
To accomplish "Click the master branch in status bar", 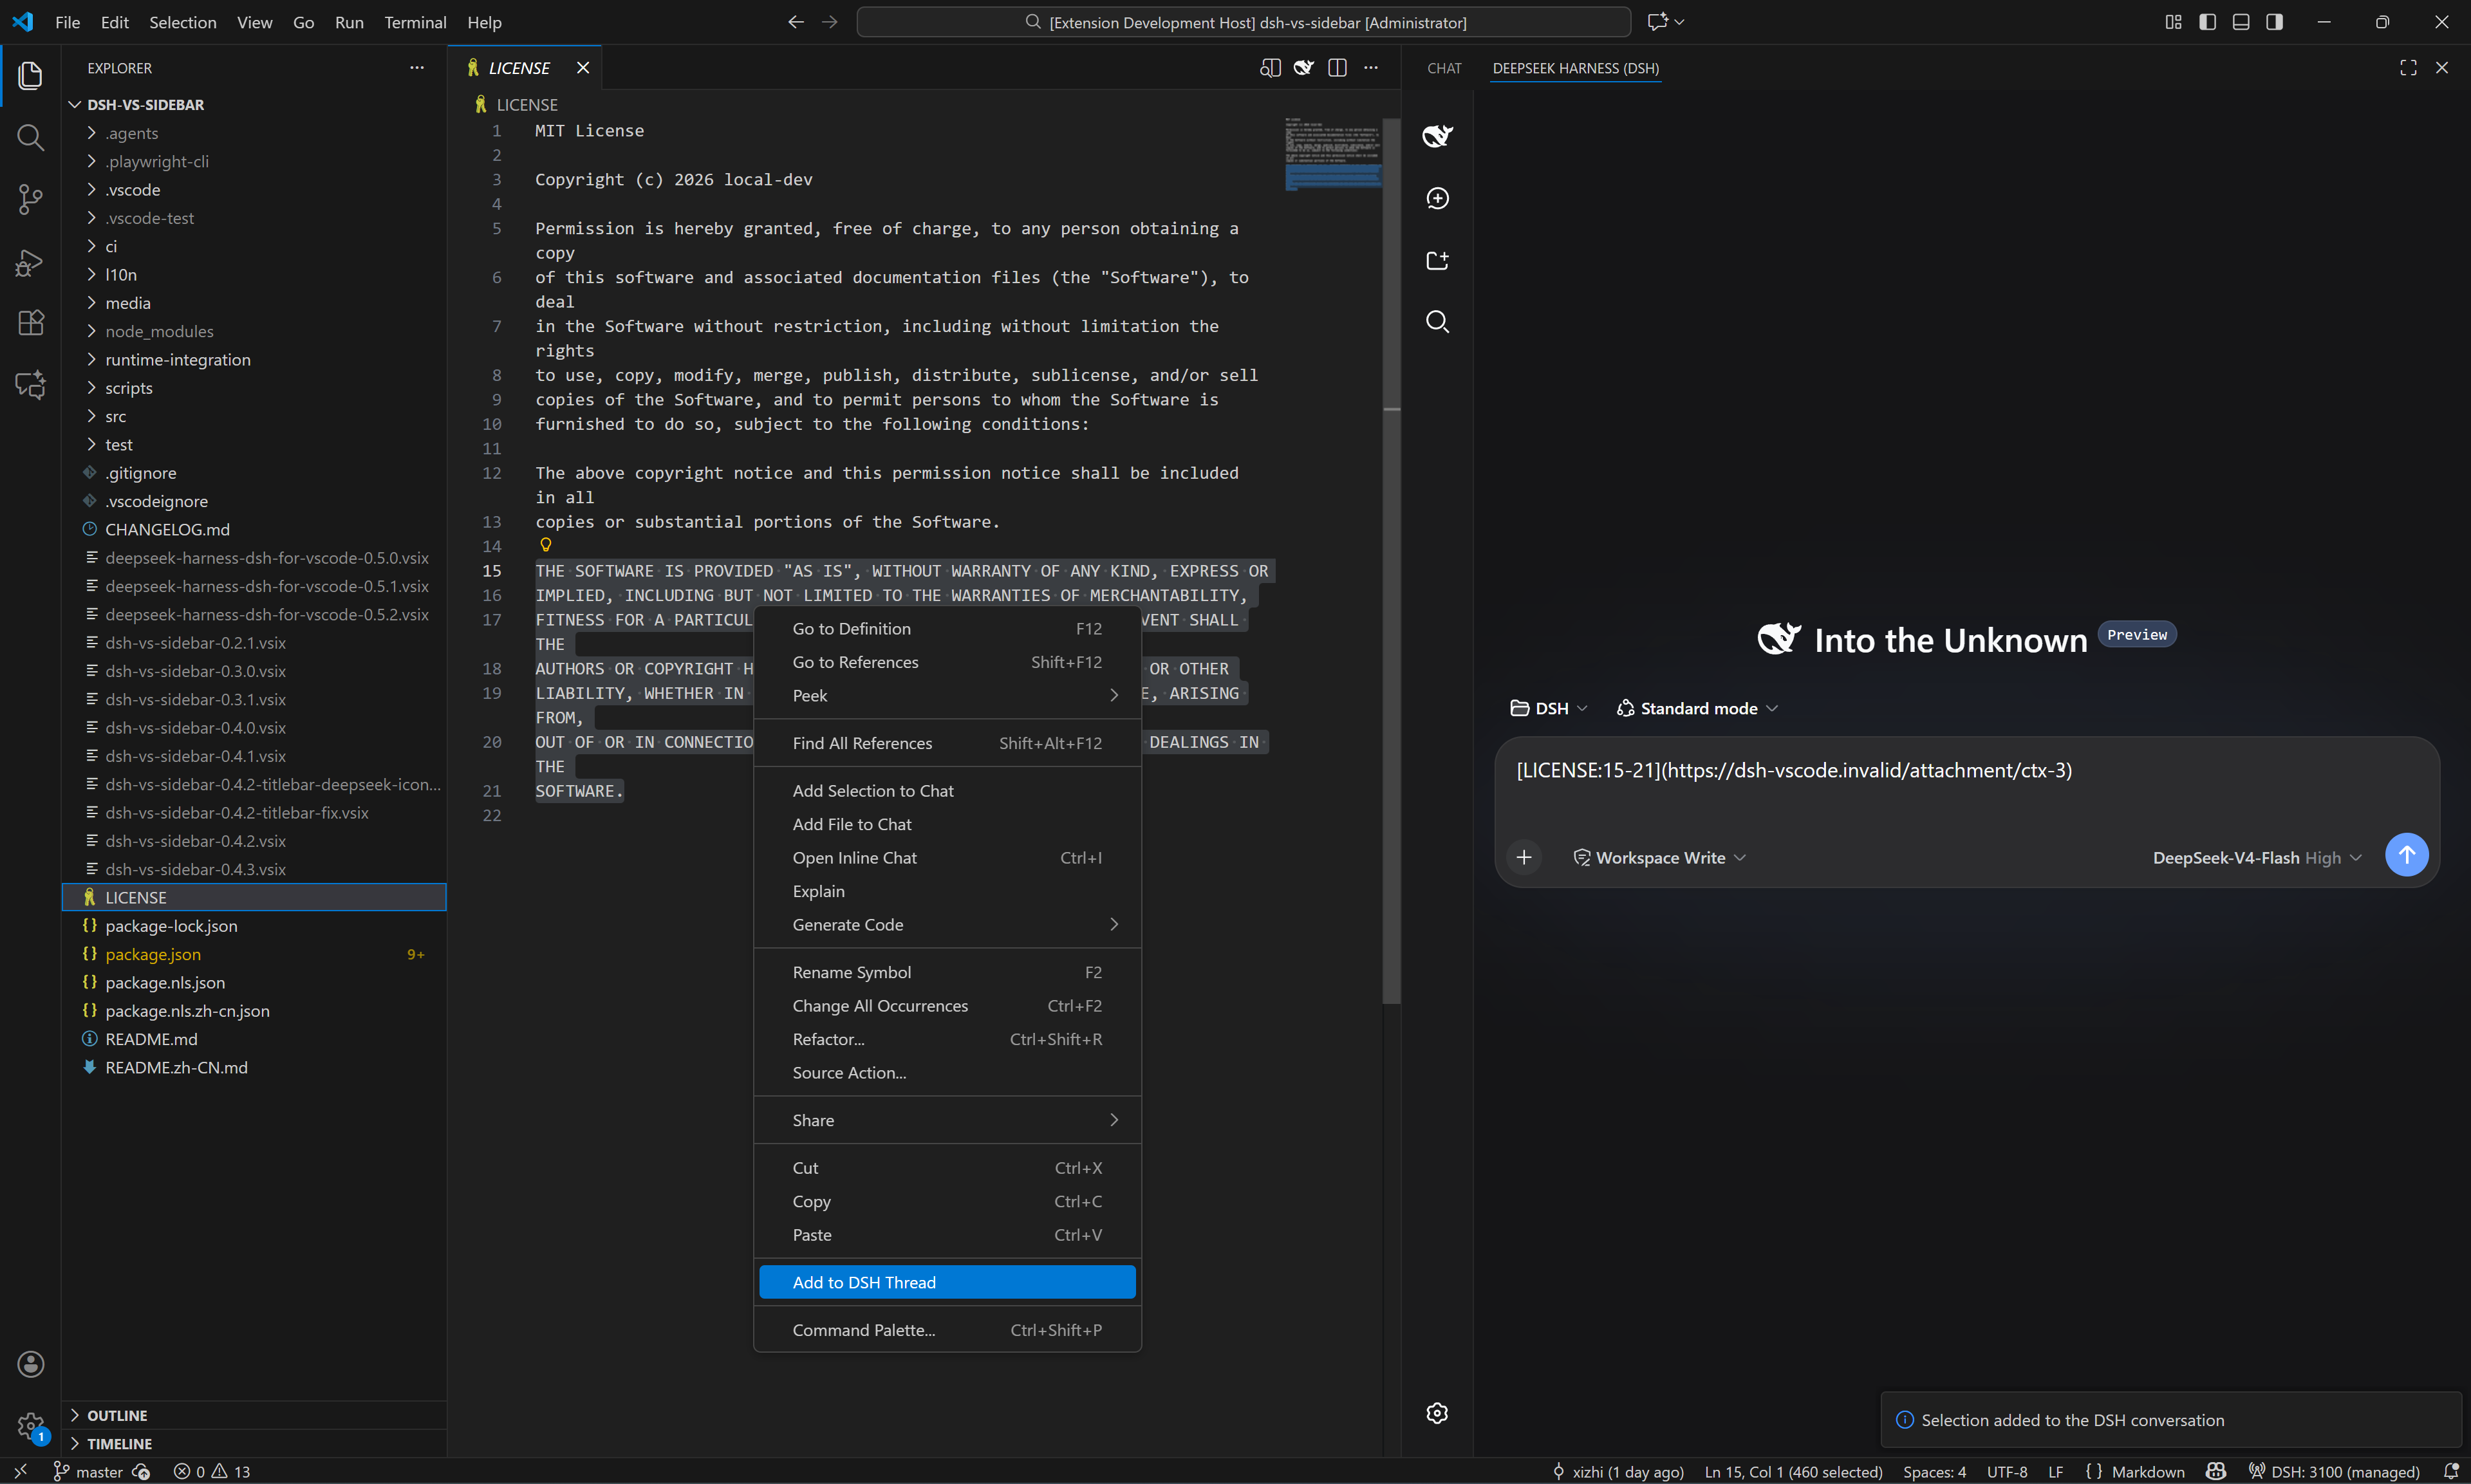I will (88, 1471).
